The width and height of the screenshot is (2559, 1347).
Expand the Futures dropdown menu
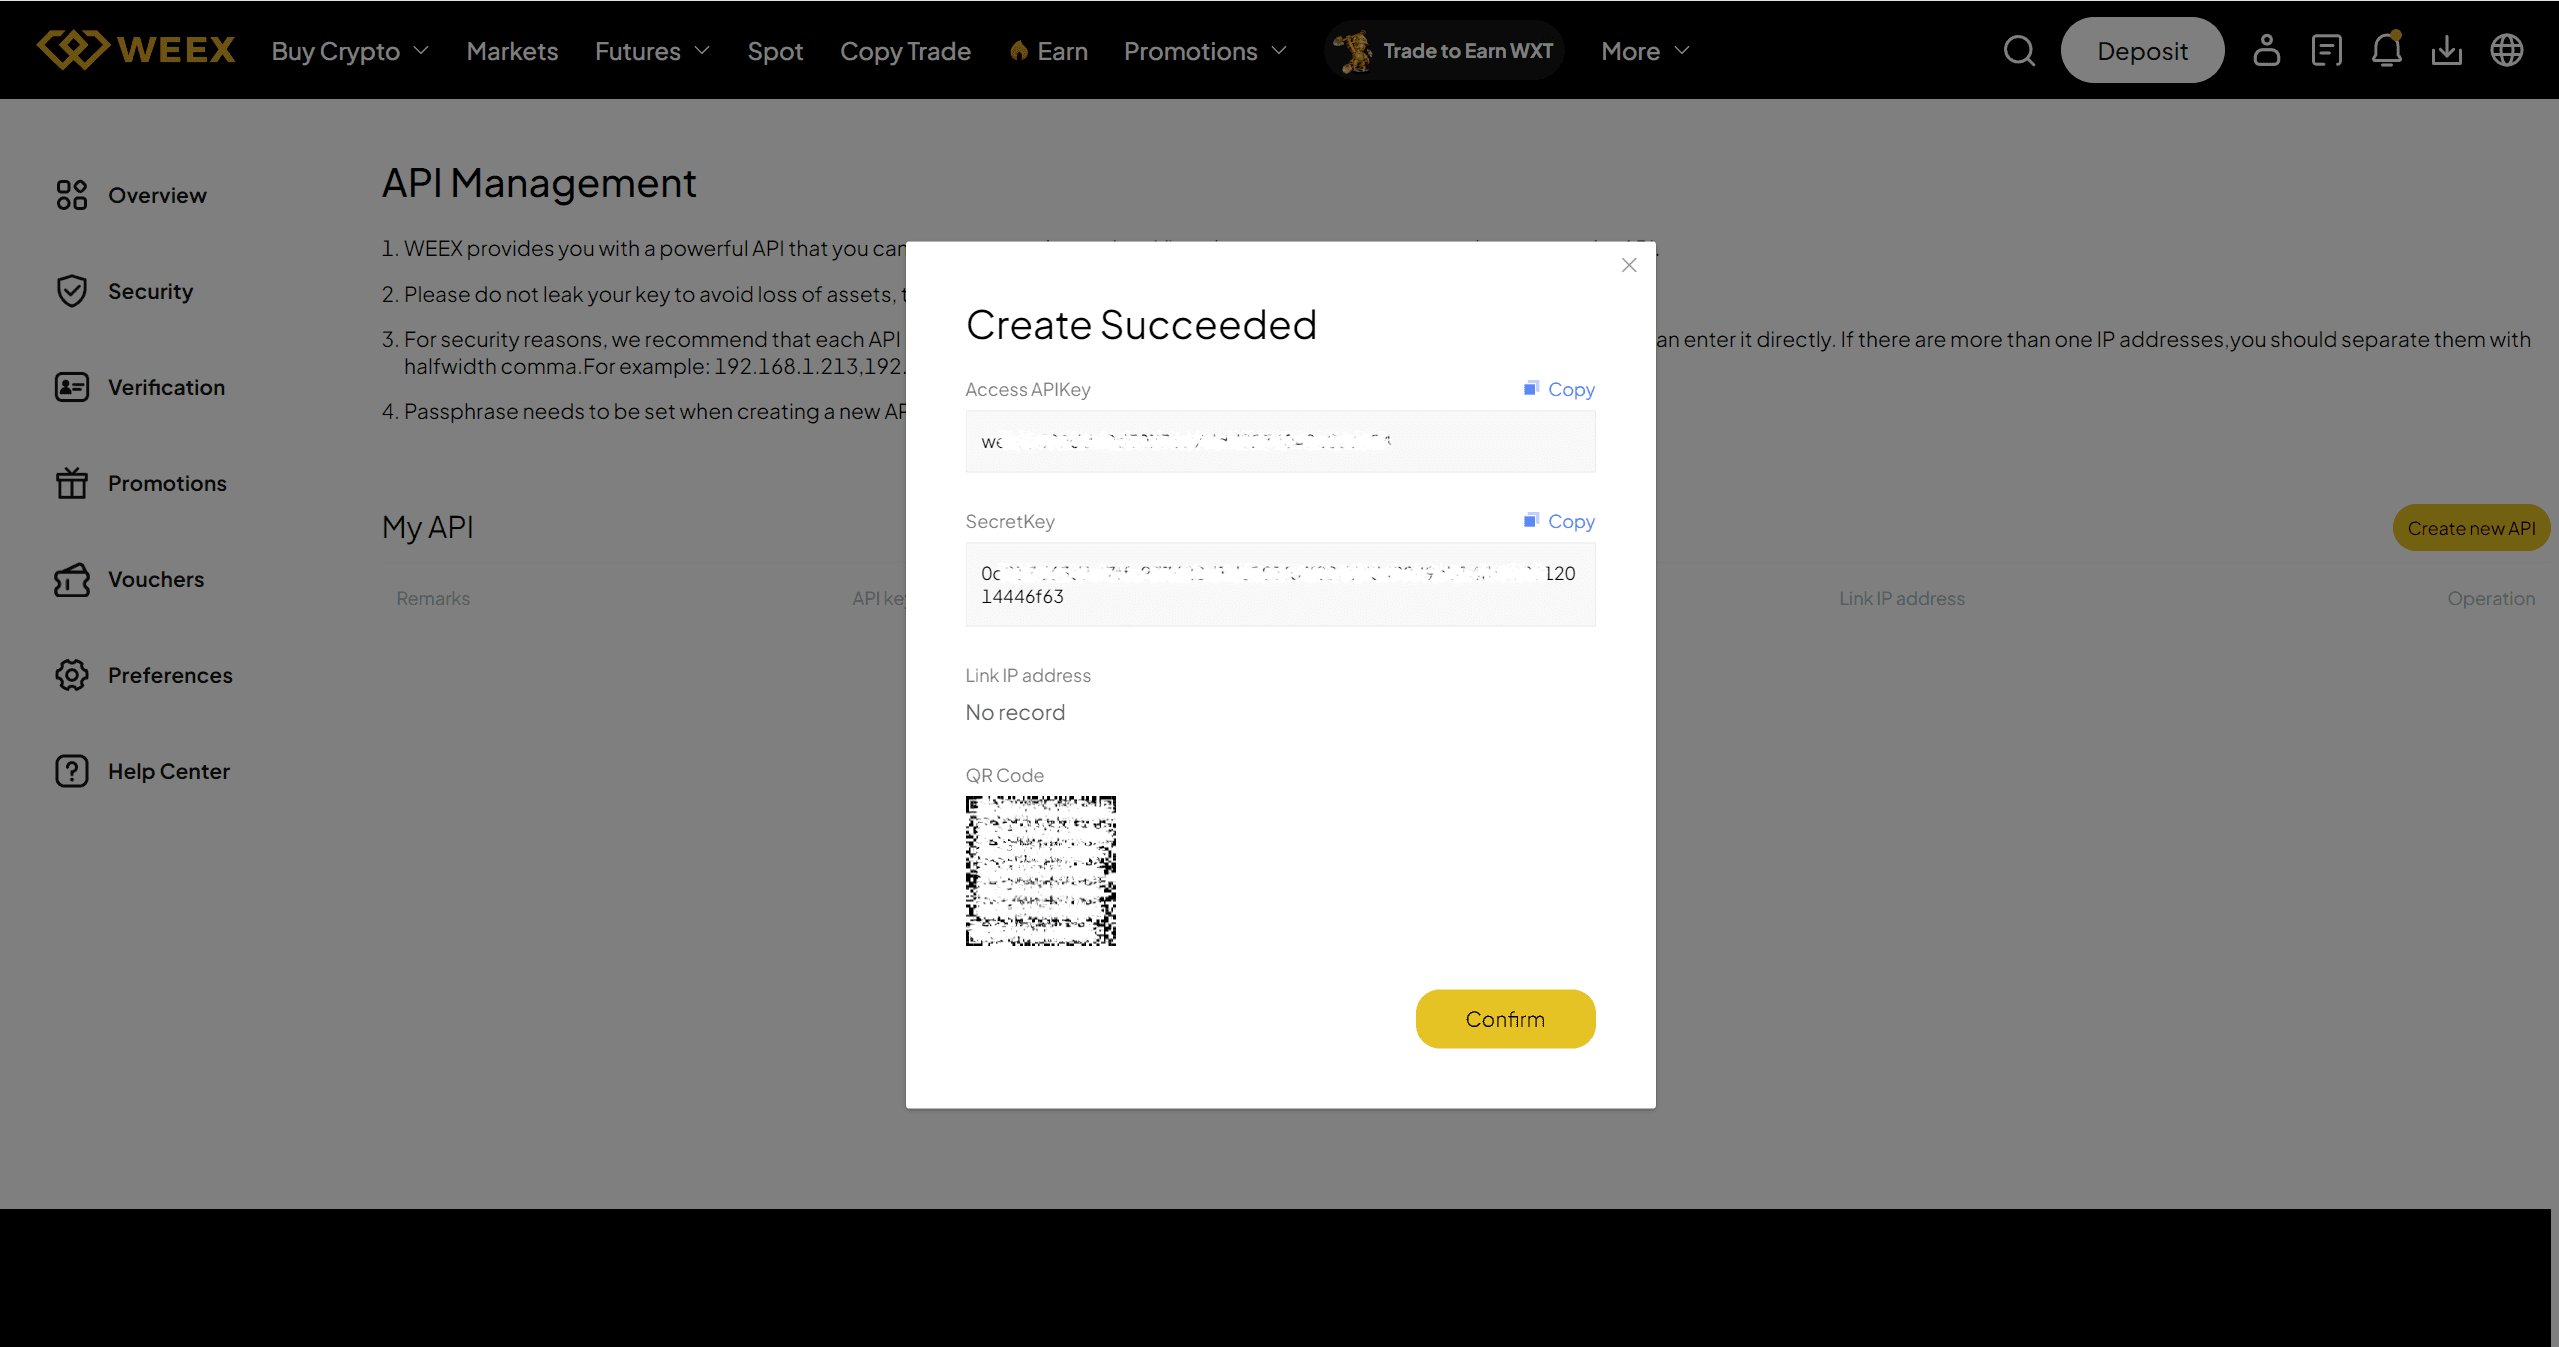(652, 51)
